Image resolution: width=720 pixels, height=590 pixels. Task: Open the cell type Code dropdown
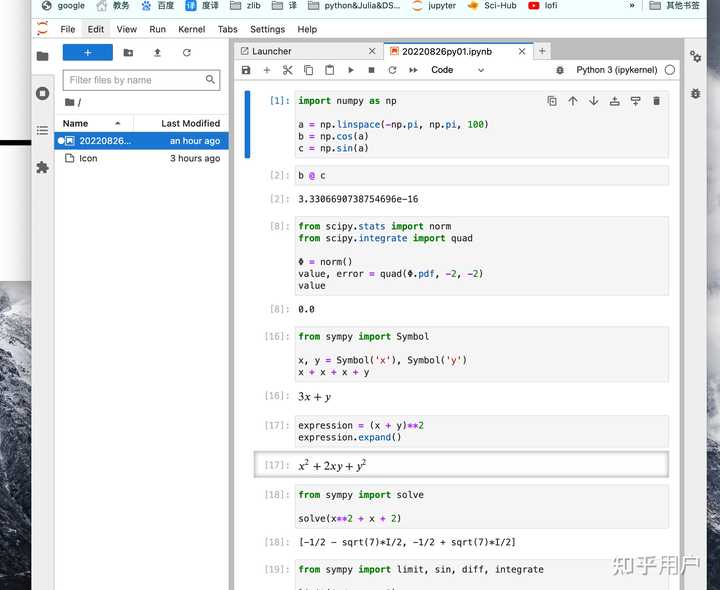(457, 70)
